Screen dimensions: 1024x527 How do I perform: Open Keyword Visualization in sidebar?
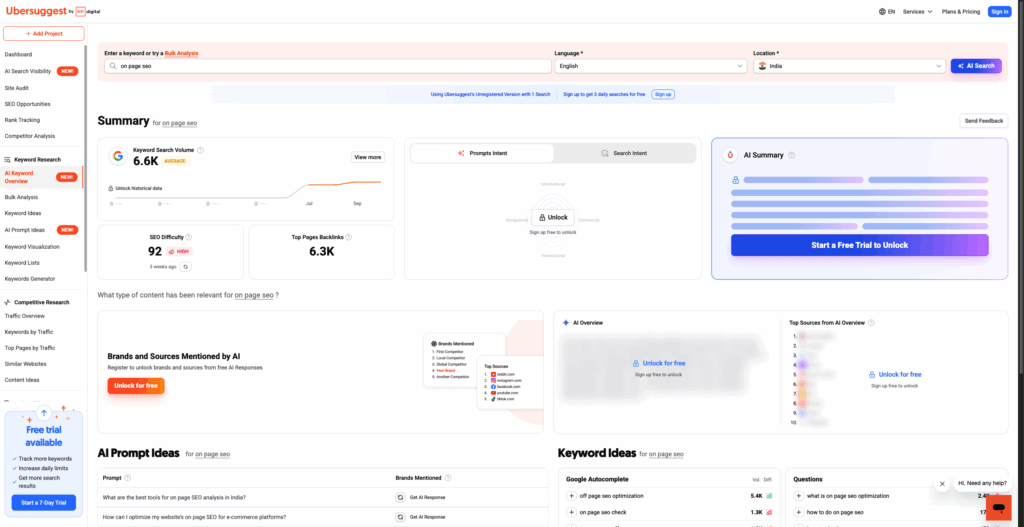point(32,247)
